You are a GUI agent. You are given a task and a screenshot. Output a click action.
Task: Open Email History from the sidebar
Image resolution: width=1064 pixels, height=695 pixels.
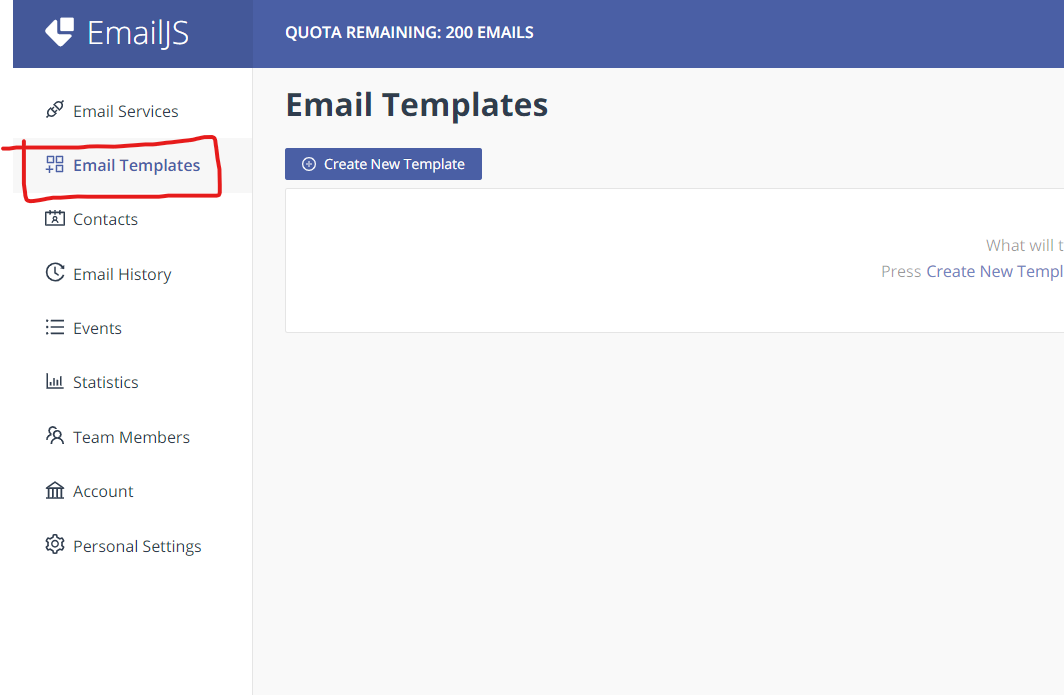pos(132,274)
